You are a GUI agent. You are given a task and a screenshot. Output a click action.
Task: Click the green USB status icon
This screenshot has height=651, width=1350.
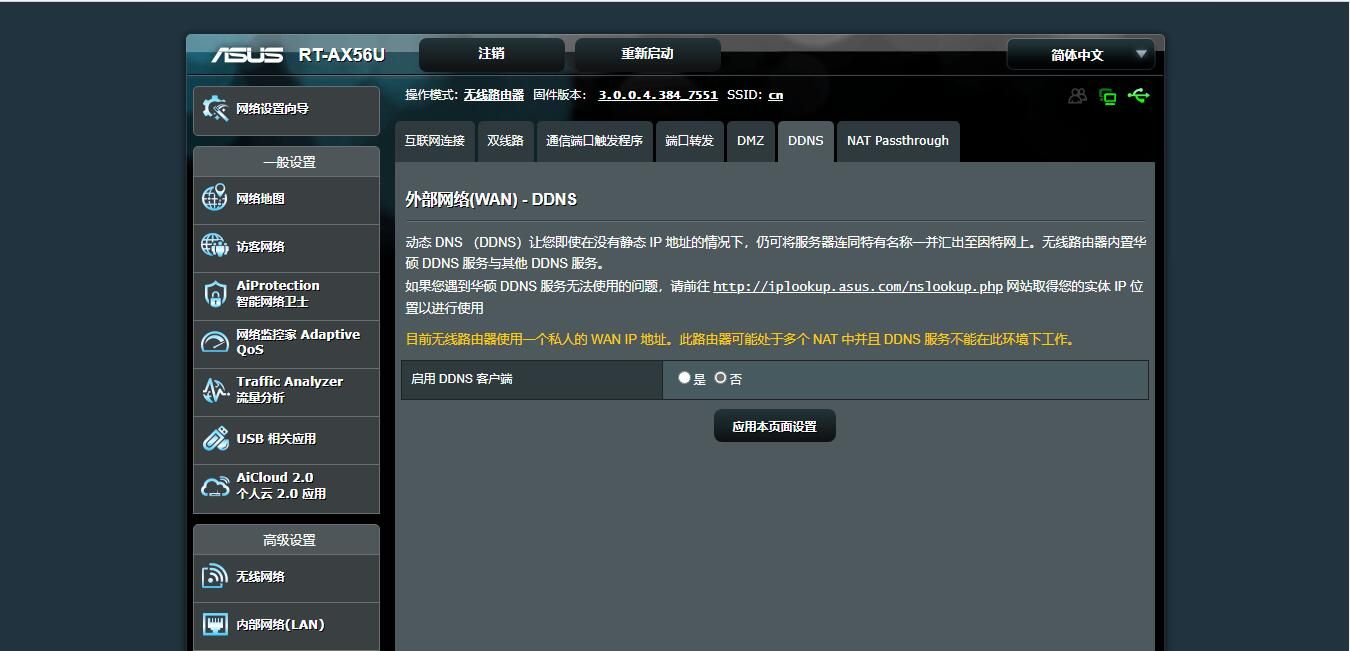(1138, 96)
